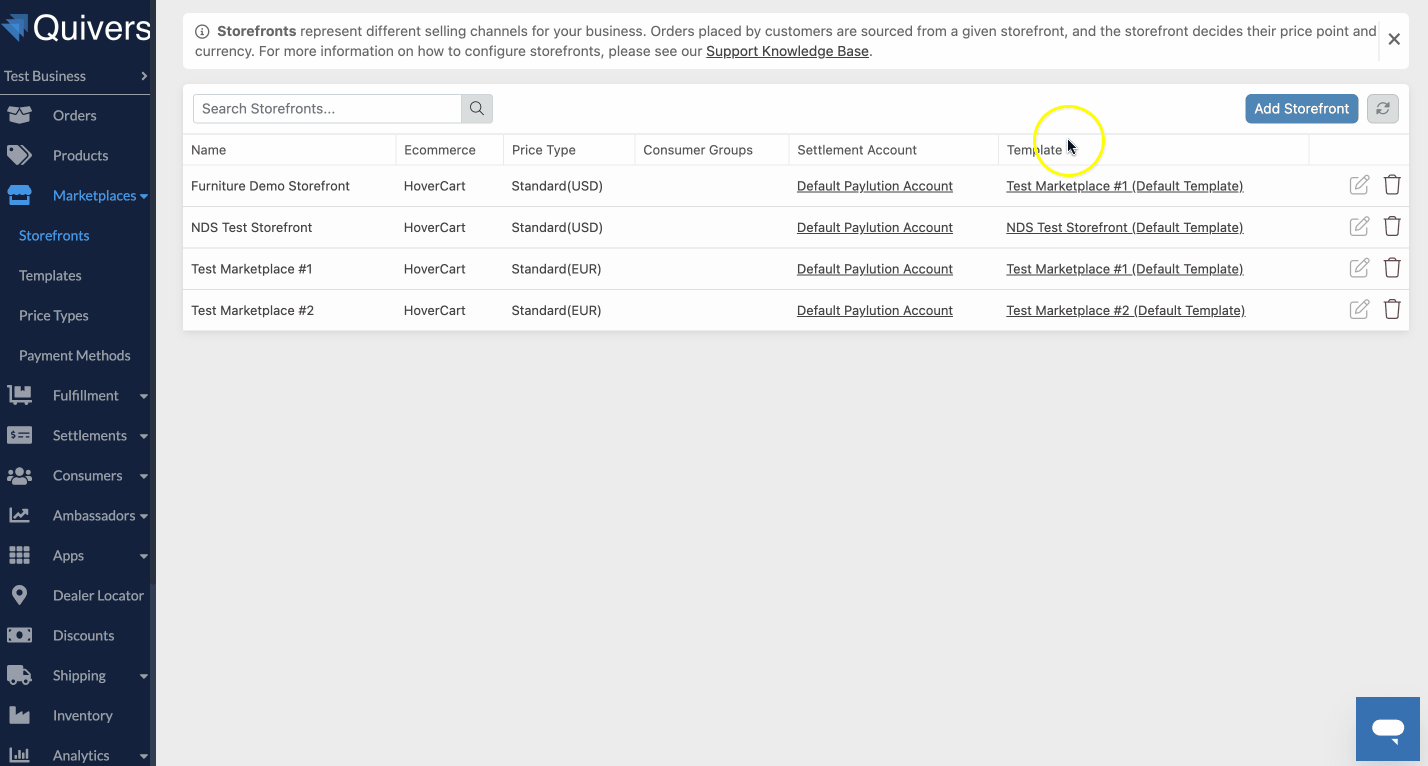Edit Test Marketplace #2 via pencil icon
This screenshot has height=766, width=1428.
1359,310
